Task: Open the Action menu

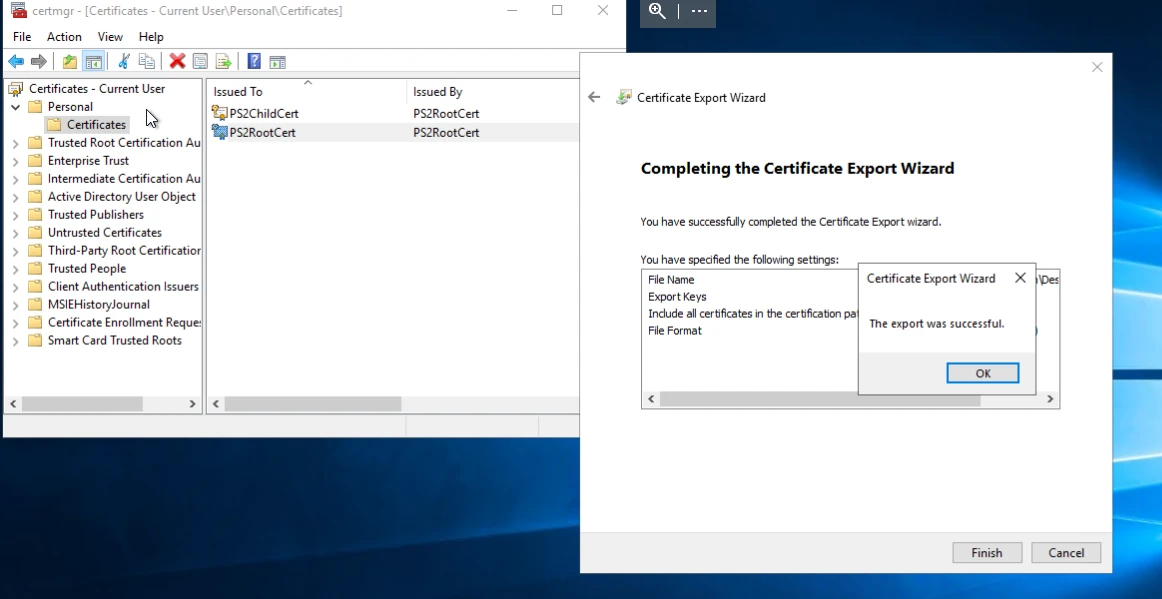Action: (63, 36)
